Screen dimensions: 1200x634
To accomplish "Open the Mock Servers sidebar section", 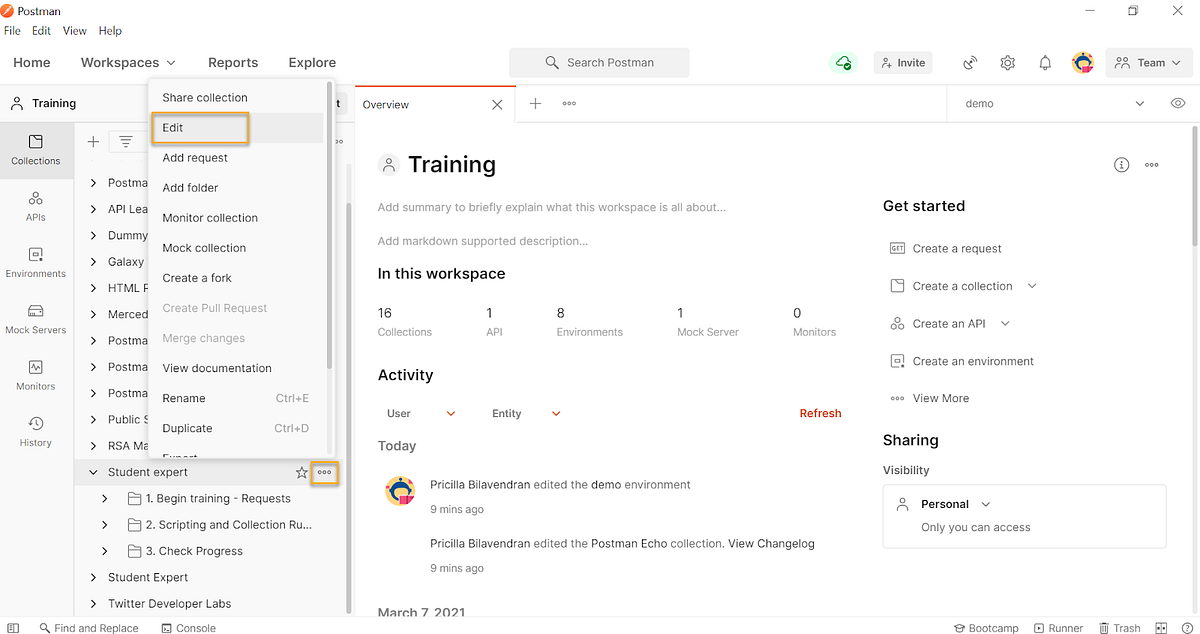I will pos(36,319).
